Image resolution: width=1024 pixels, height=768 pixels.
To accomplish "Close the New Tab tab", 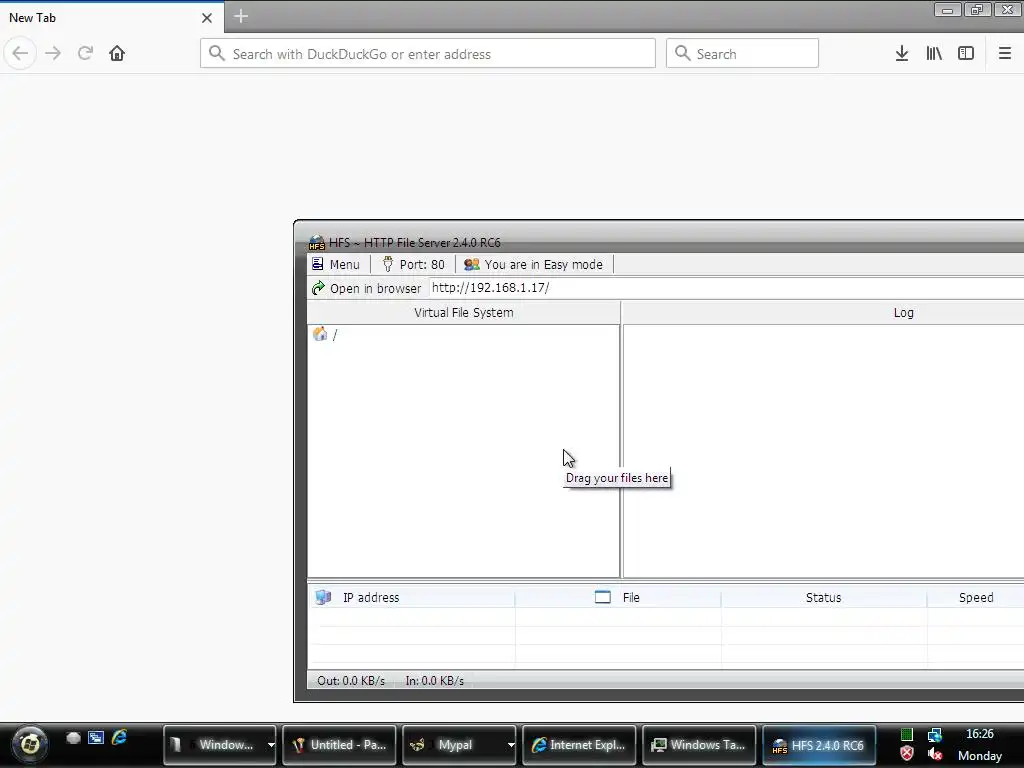I will (207, 18).
